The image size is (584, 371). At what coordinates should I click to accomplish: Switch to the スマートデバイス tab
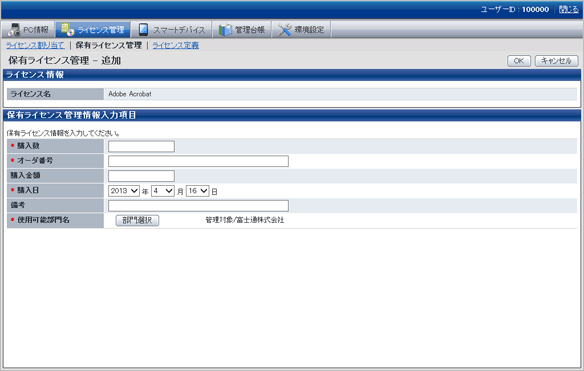tap(172, 29)
